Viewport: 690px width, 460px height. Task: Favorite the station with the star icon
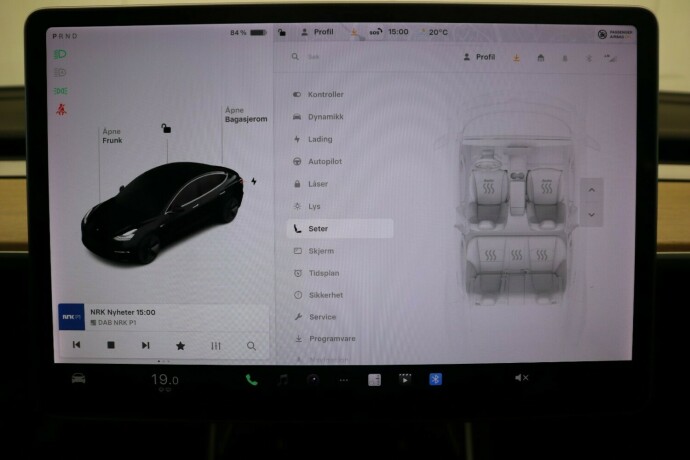[180, 346]
